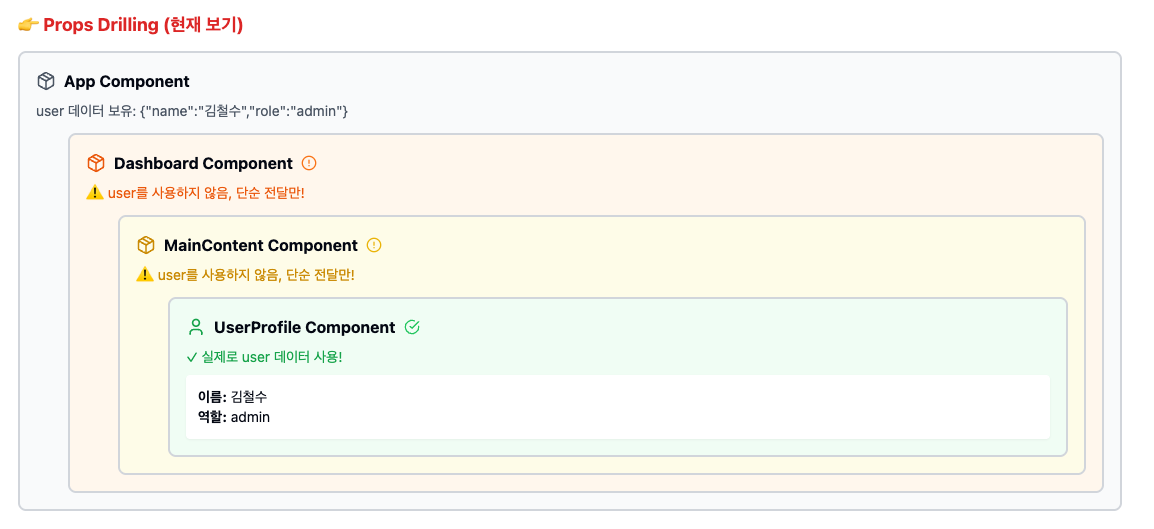Viewport: 1154px width, 529px height.
Task: Click the warning triangle in Dashboard's message
Action: click(95, 192)
